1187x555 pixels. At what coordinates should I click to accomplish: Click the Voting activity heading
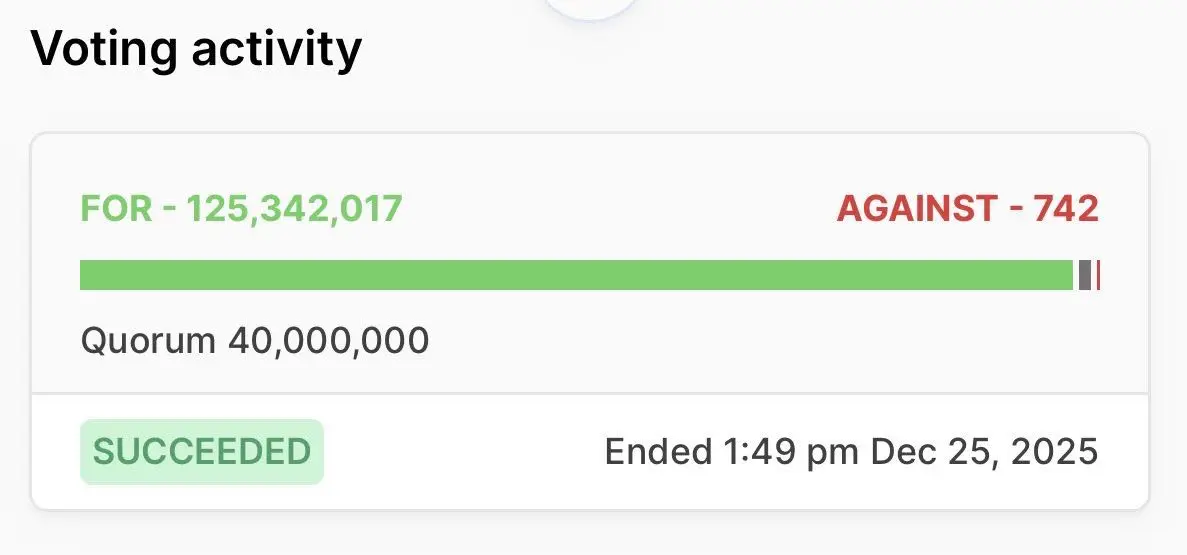(196, 49)
